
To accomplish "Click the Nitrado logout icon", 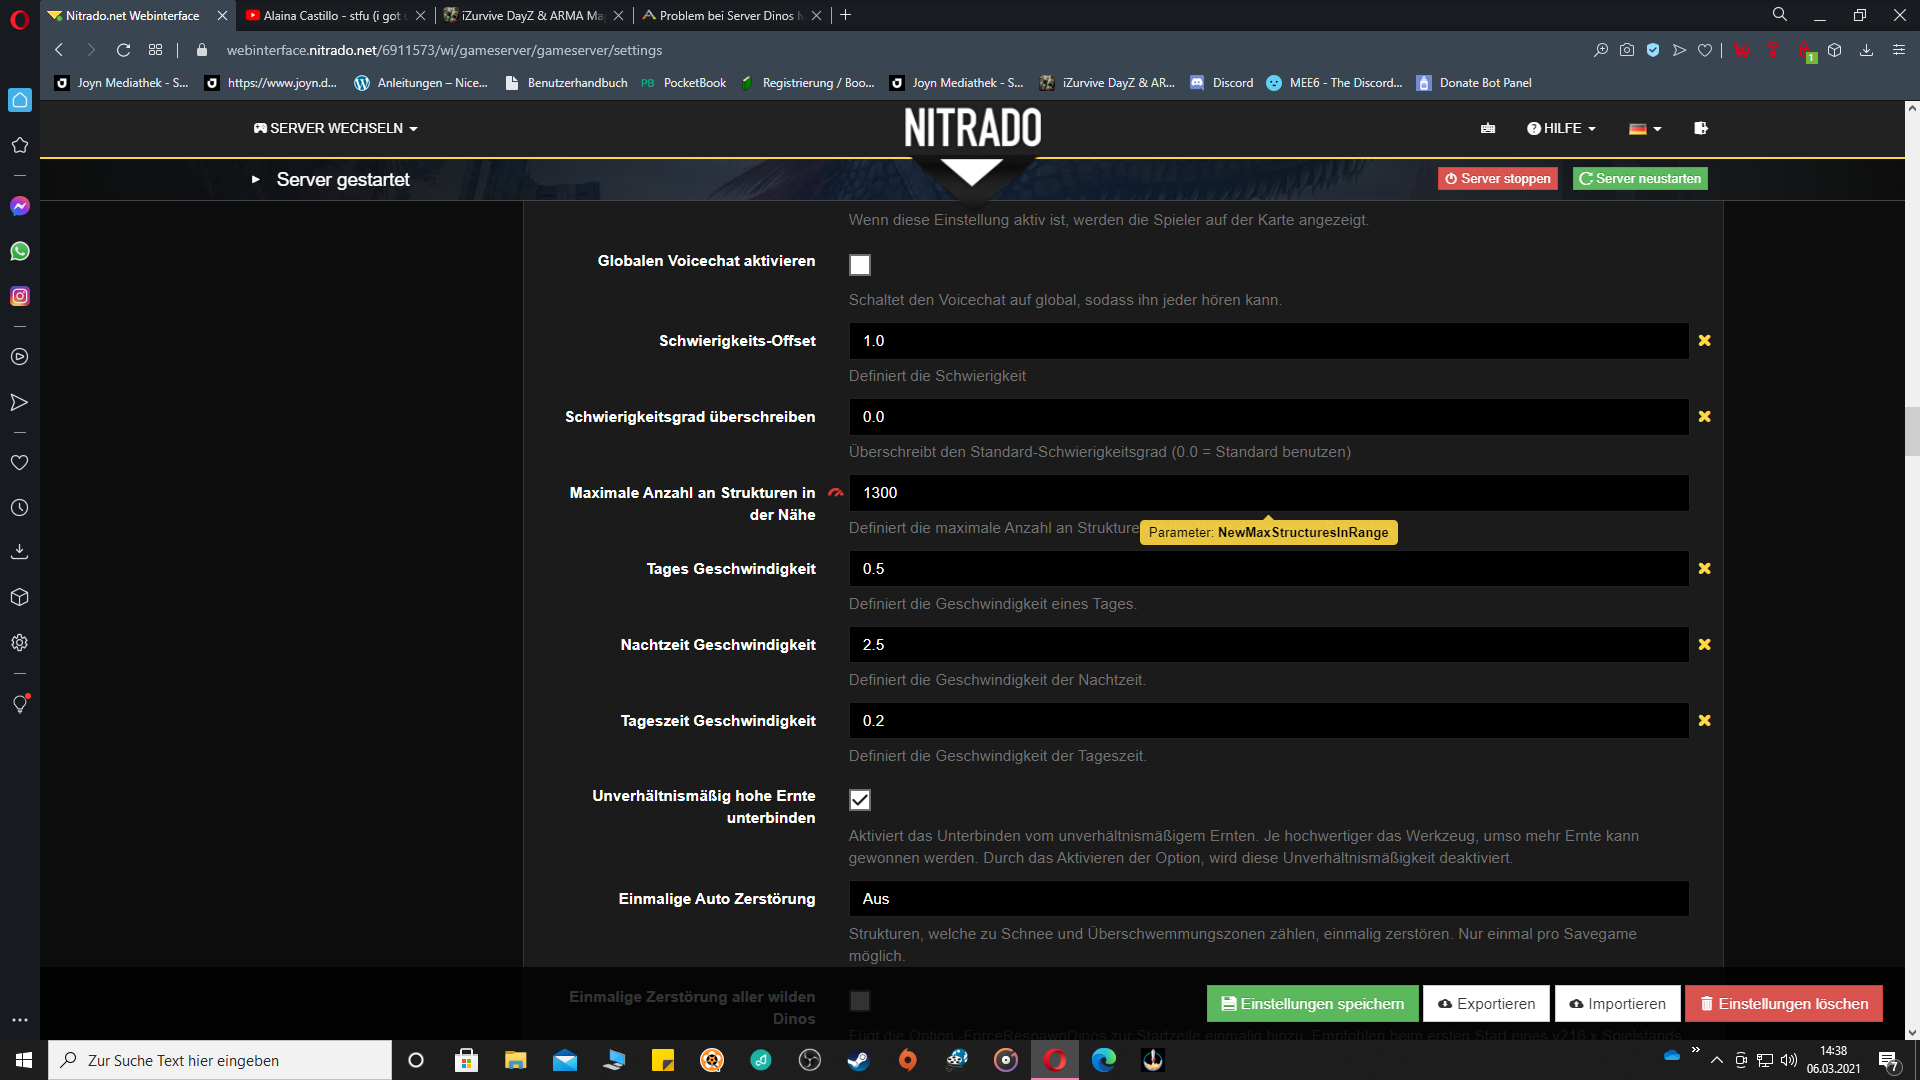I will pyautogui.click(x=1701, y=128).
